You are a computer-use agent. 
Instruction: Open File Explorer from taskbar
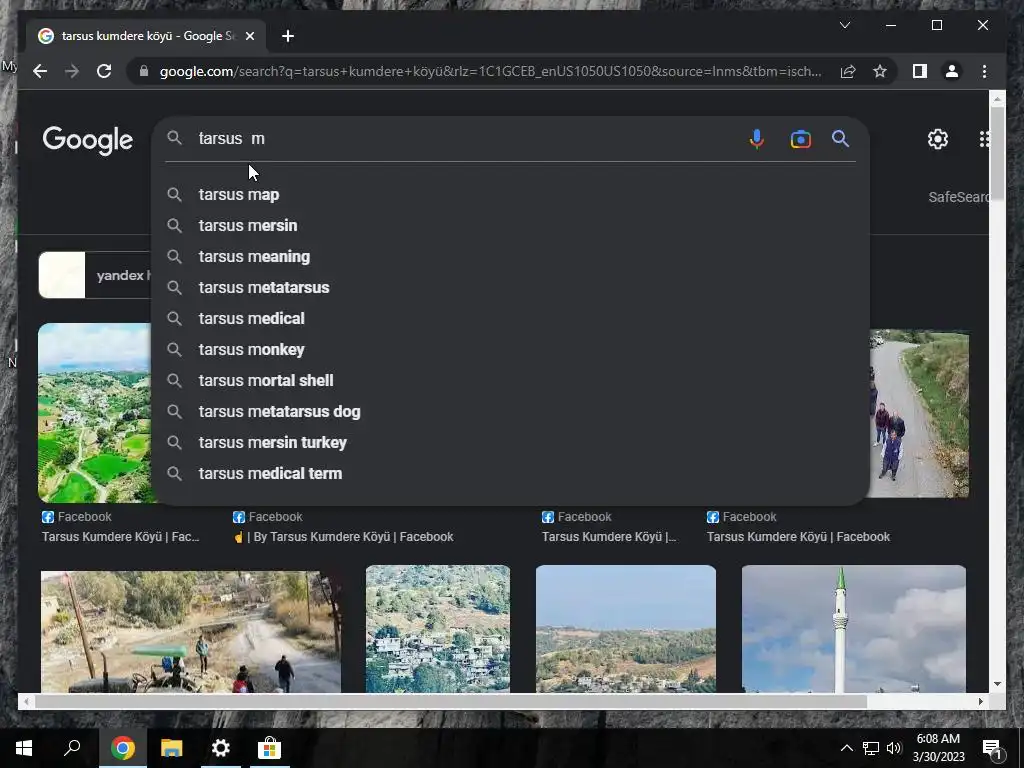pyautogui.click(x=172, y=748)
